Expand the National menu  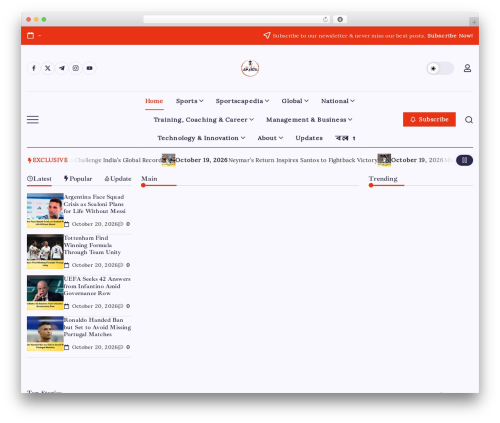pos(338,101)
